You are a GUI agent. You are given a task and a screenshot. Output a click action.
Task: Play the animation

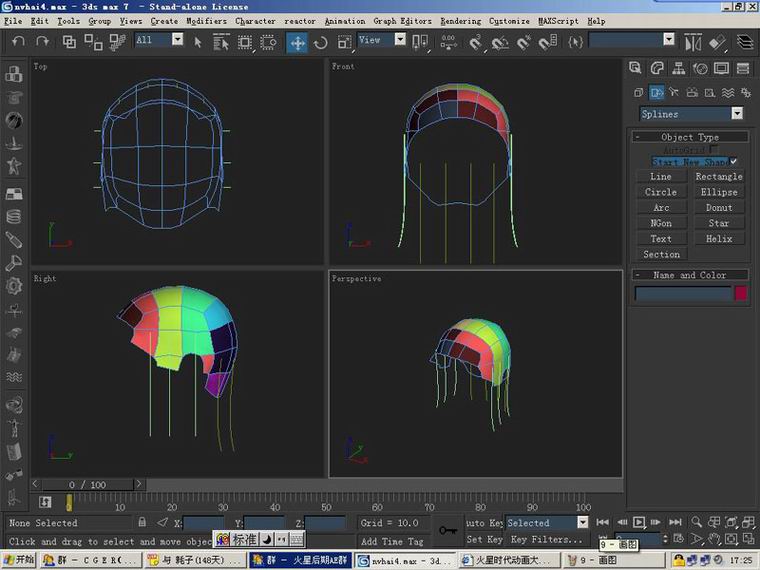[x=639, y=522]
